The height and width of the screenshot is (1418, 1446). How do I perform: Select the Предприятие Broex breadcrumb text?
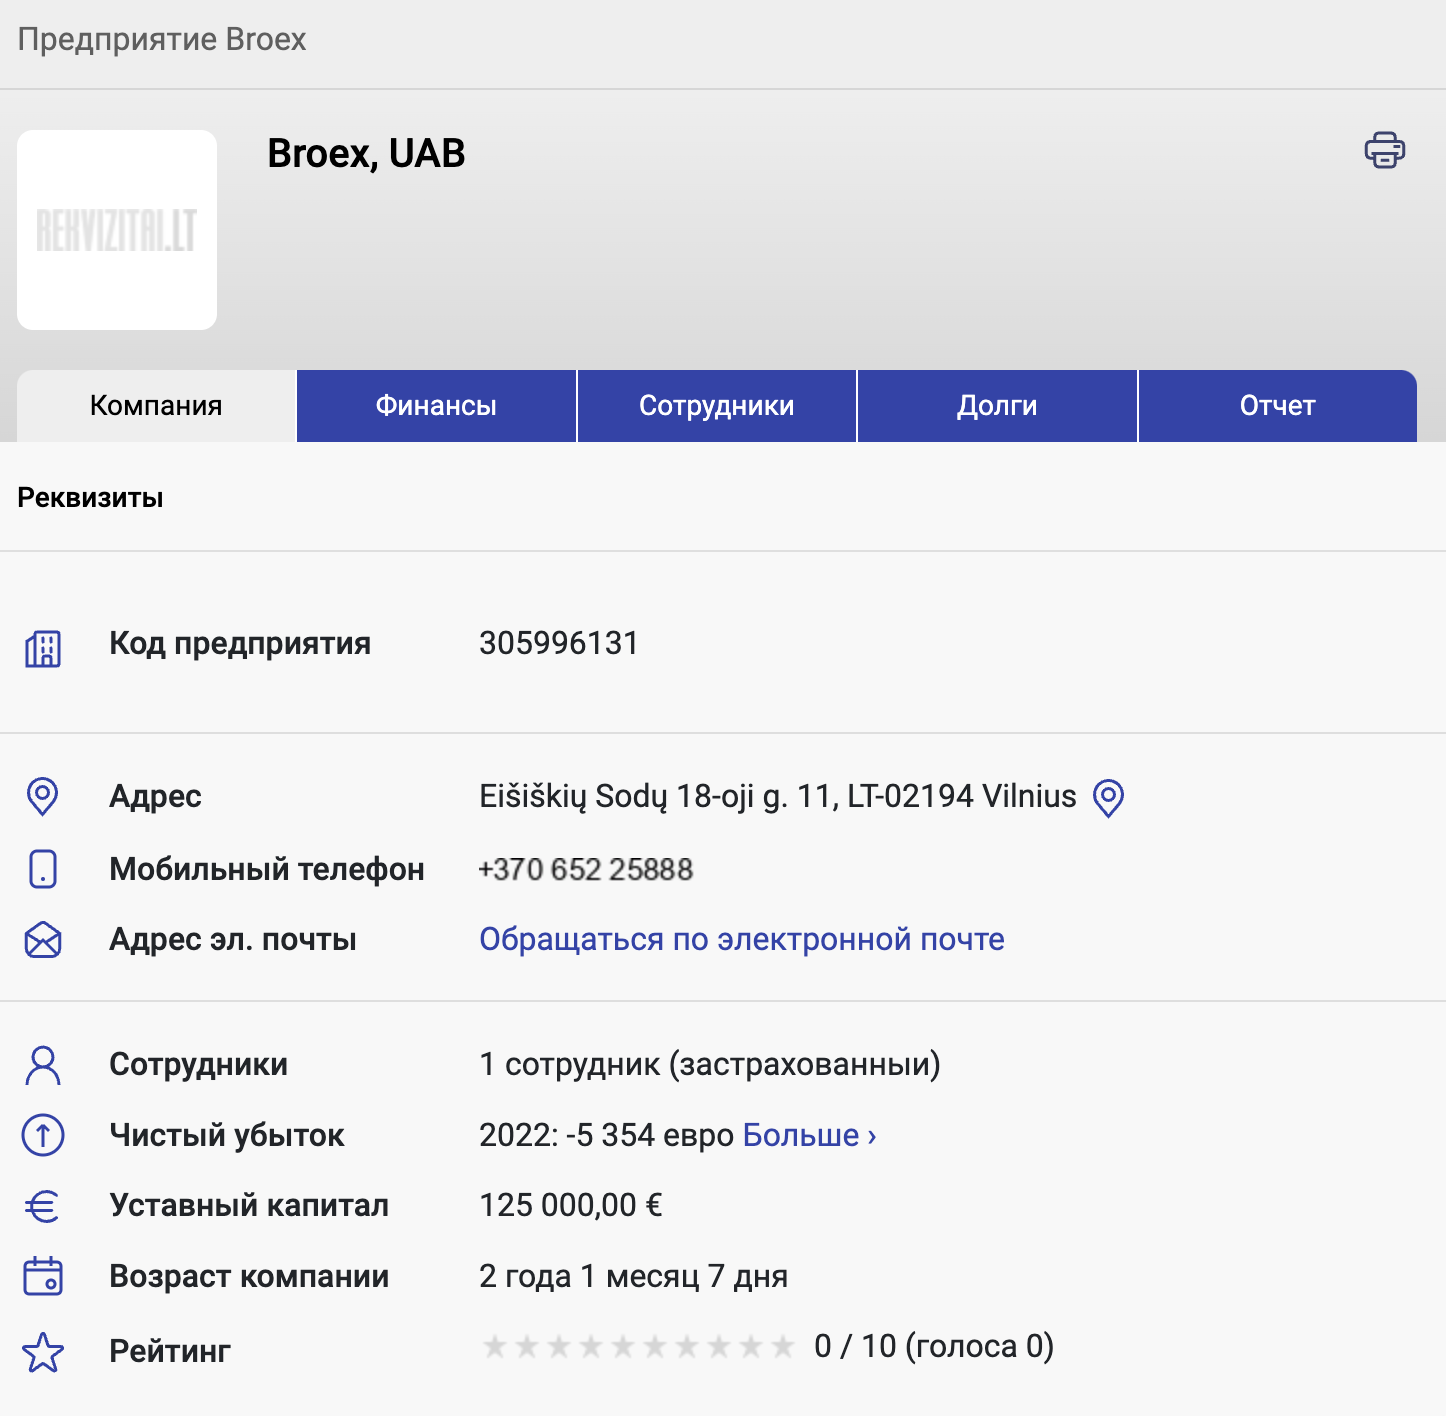(x=162, y=40)
